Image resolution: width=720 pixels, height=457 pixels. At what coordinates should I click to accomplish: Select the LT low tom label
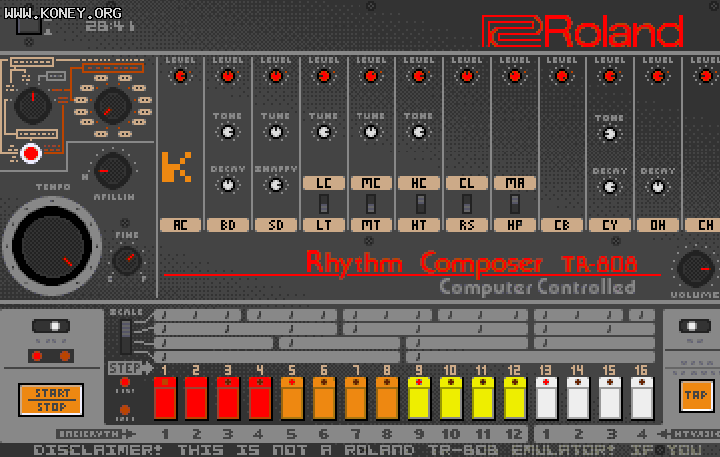[324, 225]
